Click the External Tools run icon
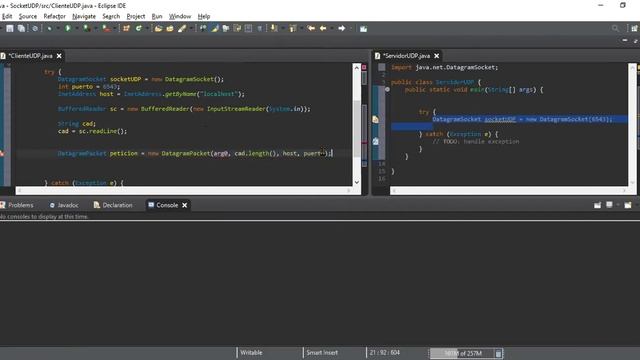 pyautogui.click(x=106, y=29)
